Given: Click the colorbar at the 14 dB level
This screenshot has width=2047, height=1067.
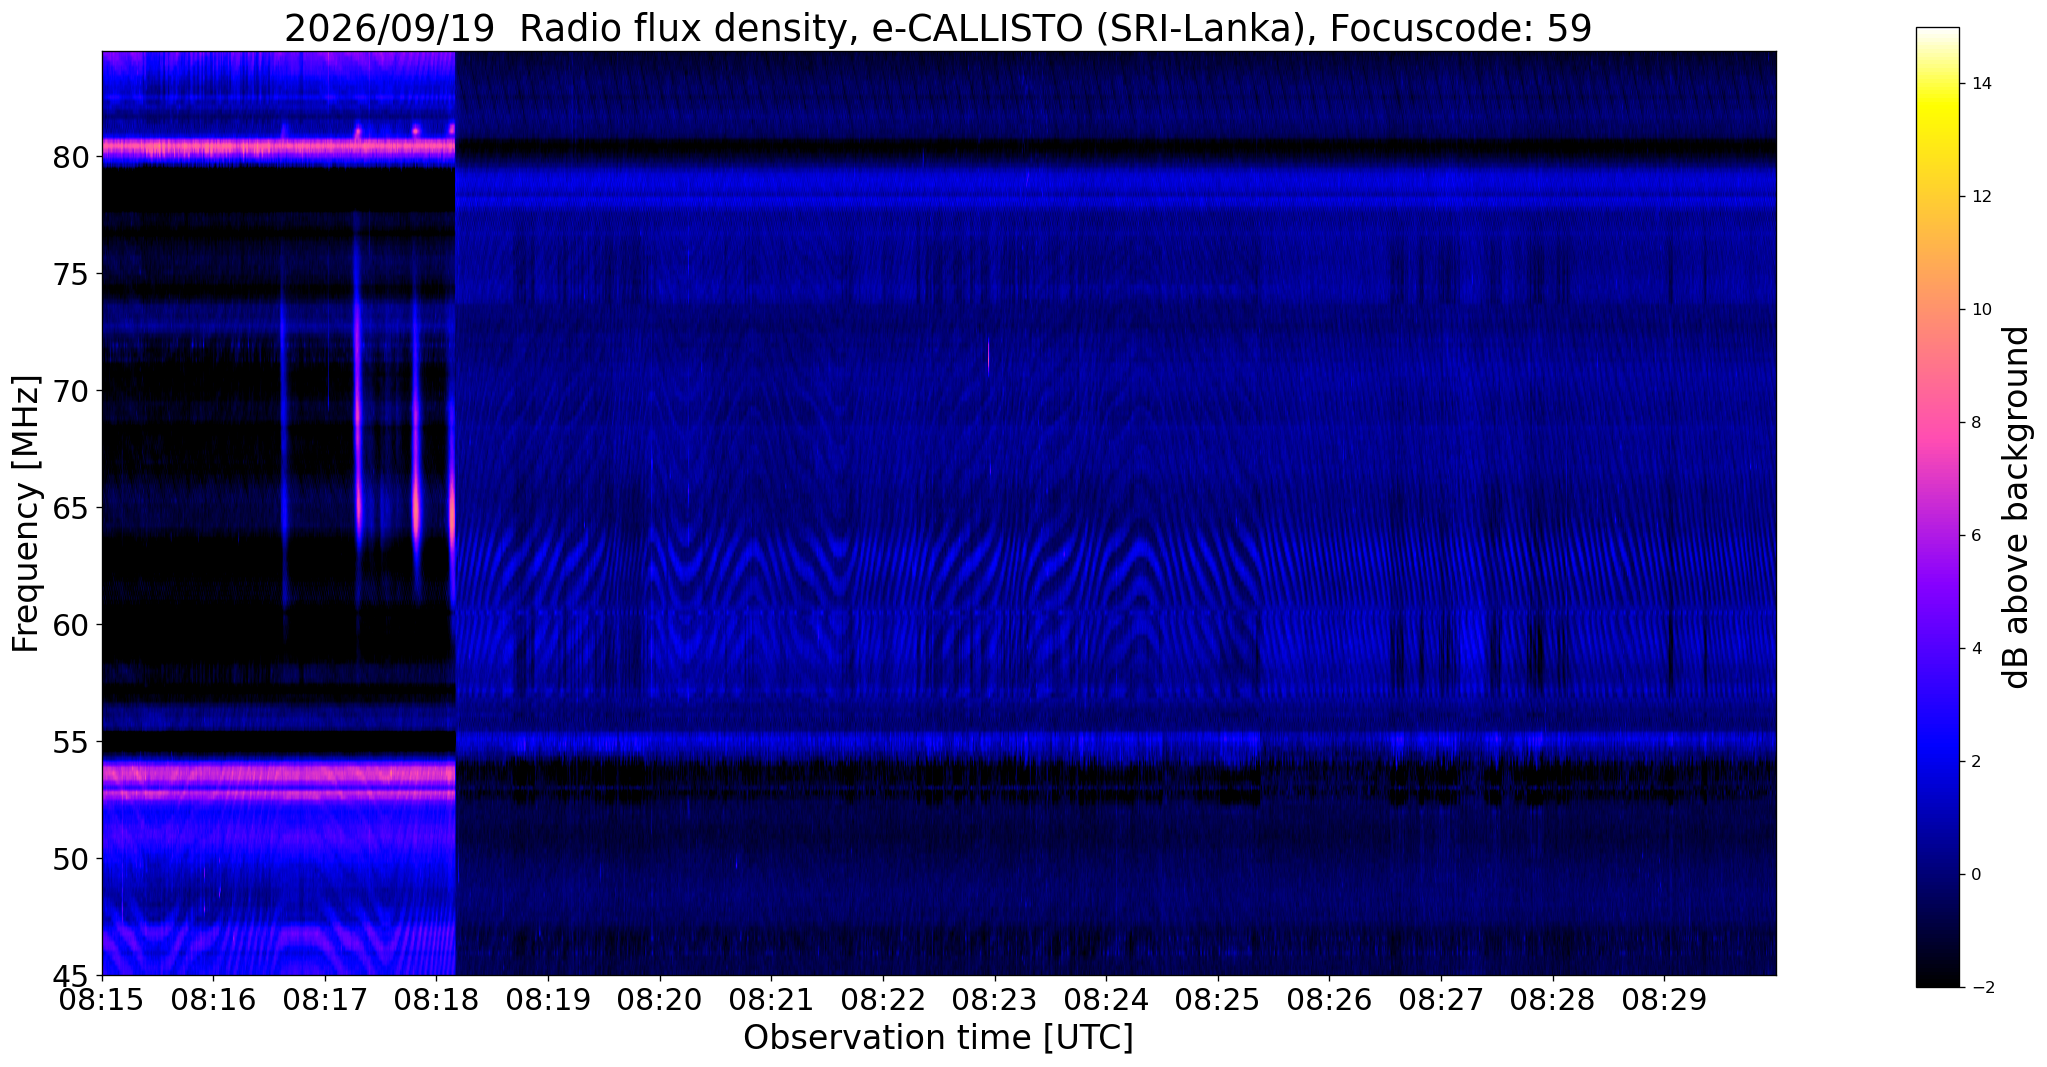Looking at the screenshot, I should pos(1937,84).
